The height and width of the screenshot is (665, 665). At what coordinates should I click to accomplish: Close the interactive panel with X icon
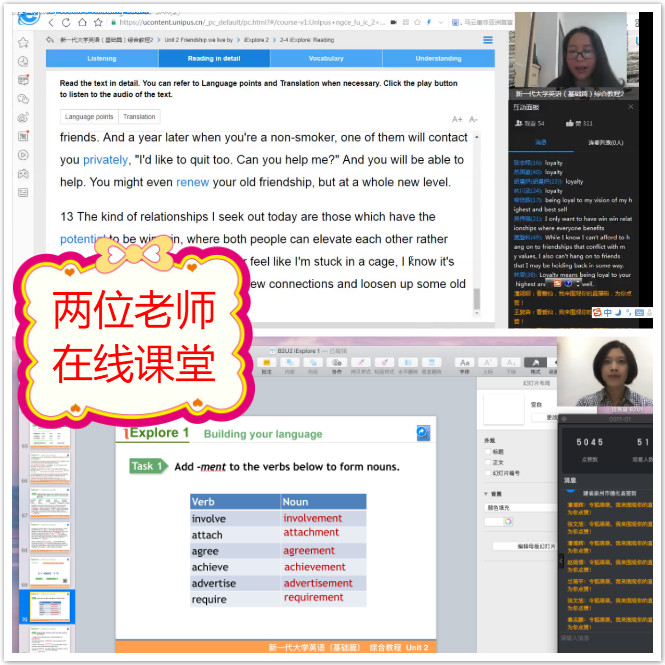pyautogui.click(x=630, y=105)
